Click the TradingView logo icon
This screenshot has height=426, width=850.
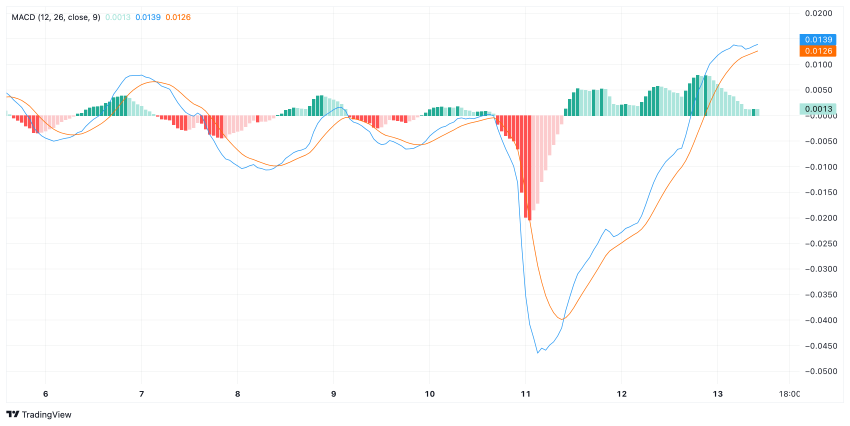(x=13, y=414)
